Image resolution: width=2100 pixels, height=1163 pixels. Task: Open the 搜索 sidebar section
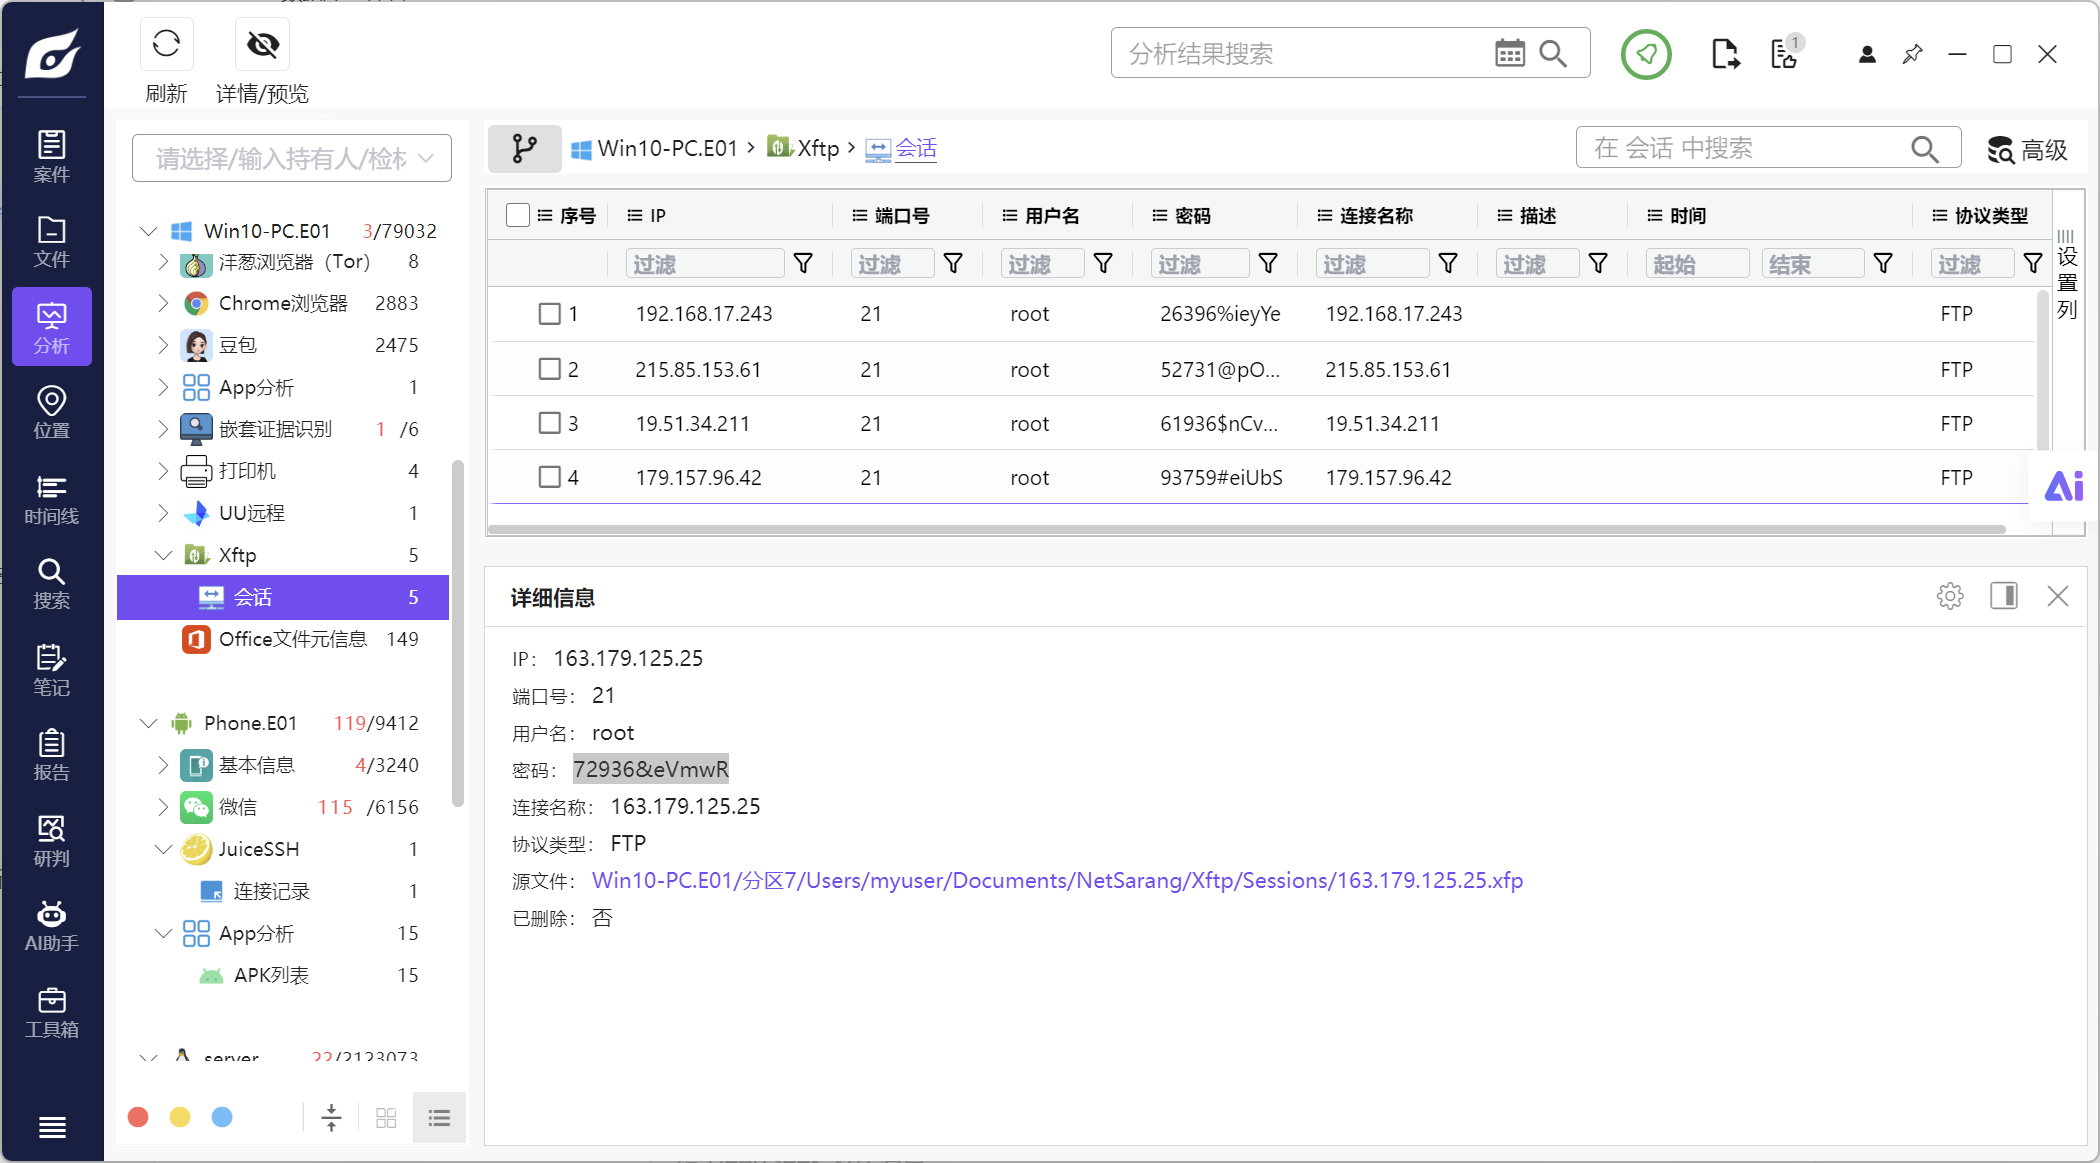pyautogui.click(x=52, y=583)
